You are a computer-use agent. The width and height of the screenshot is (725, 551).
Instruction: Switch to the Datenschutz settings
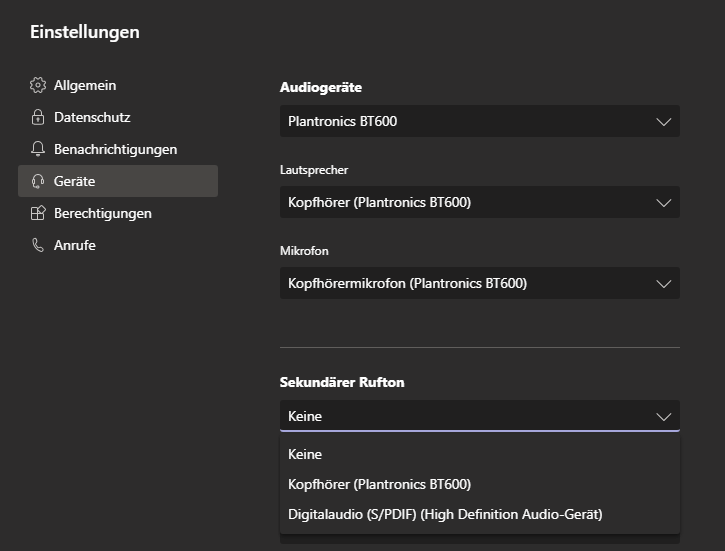pos(92,117)
